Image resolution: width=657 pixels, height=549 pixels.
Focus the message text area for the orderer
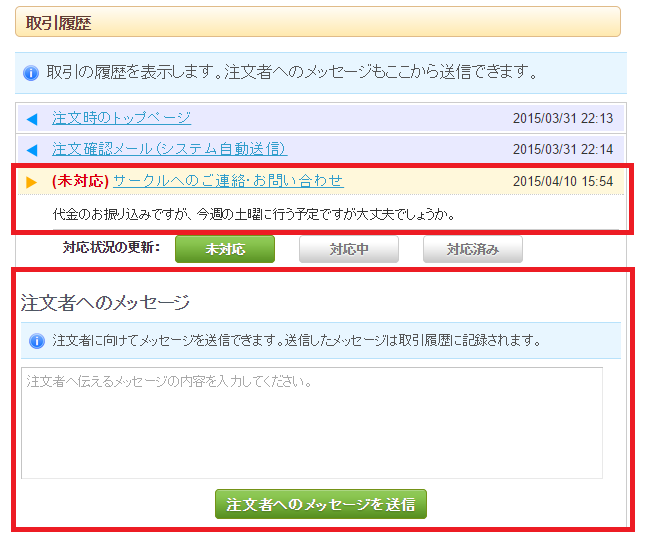pyautogui.click(x=311, y=423)
